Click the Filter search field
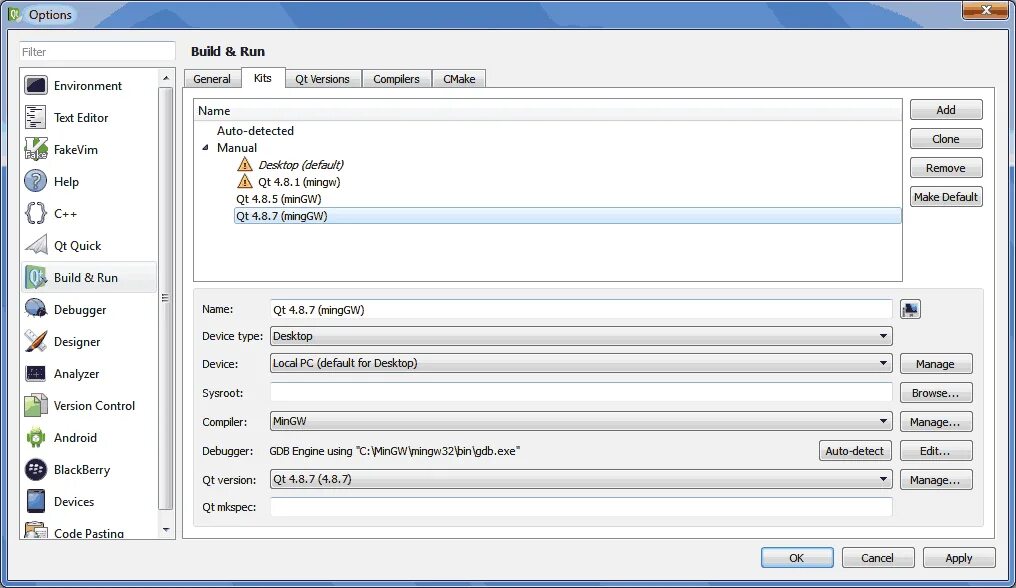Screen dimensions: 1016x588 point(97,51)
